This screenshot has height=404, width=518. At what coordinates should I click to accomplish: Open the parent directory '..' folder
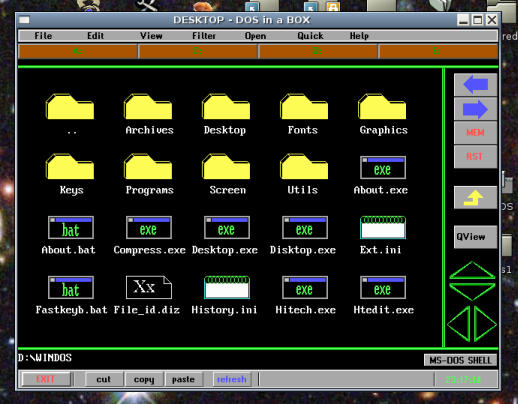pyautogui.click(x=70, y=107)
